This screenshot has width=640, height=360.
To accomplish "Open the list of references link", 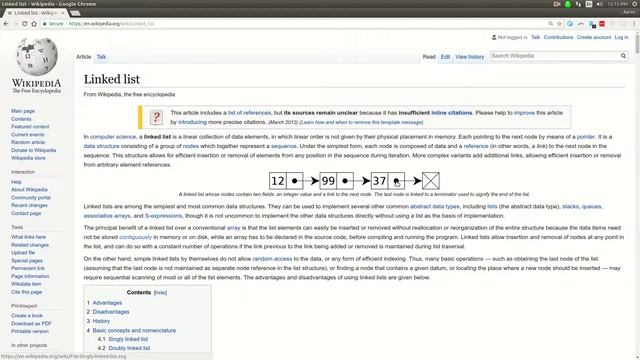I will click(x=249, y=113).
